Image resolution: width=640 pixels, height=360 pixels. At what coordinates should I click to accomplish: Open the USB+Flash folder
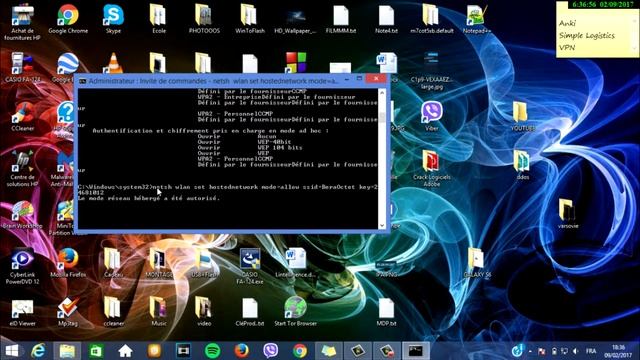click(x=204, y=262)
